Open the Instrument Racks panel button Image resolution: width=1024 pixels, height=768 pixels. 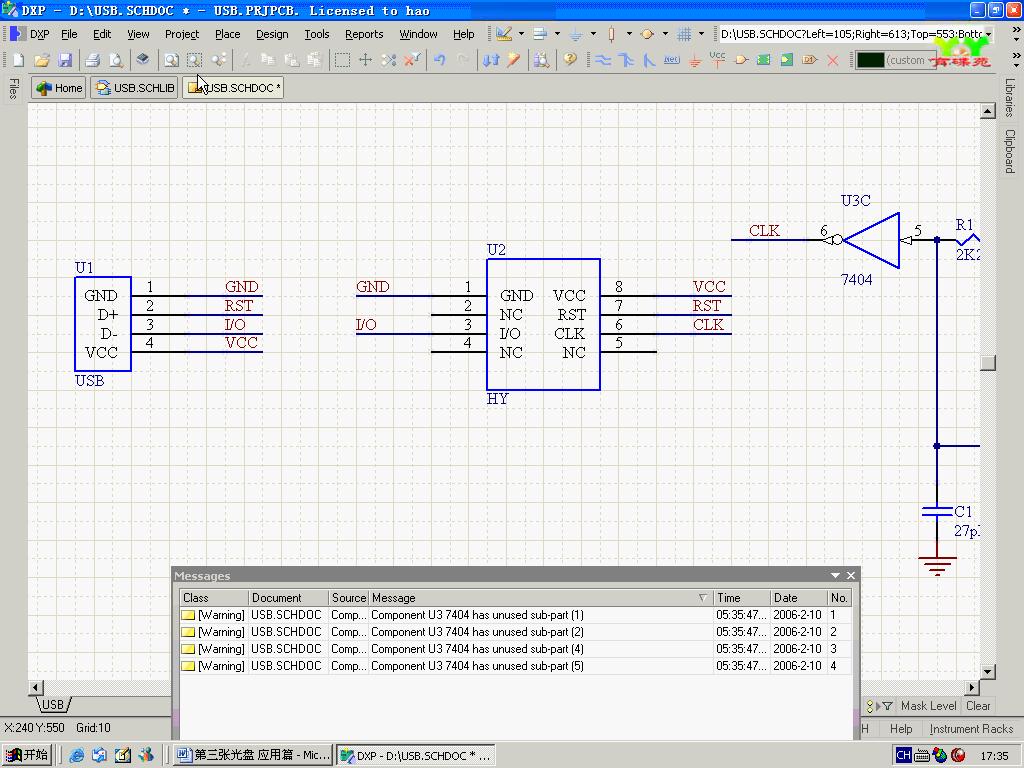click(971, 729)
